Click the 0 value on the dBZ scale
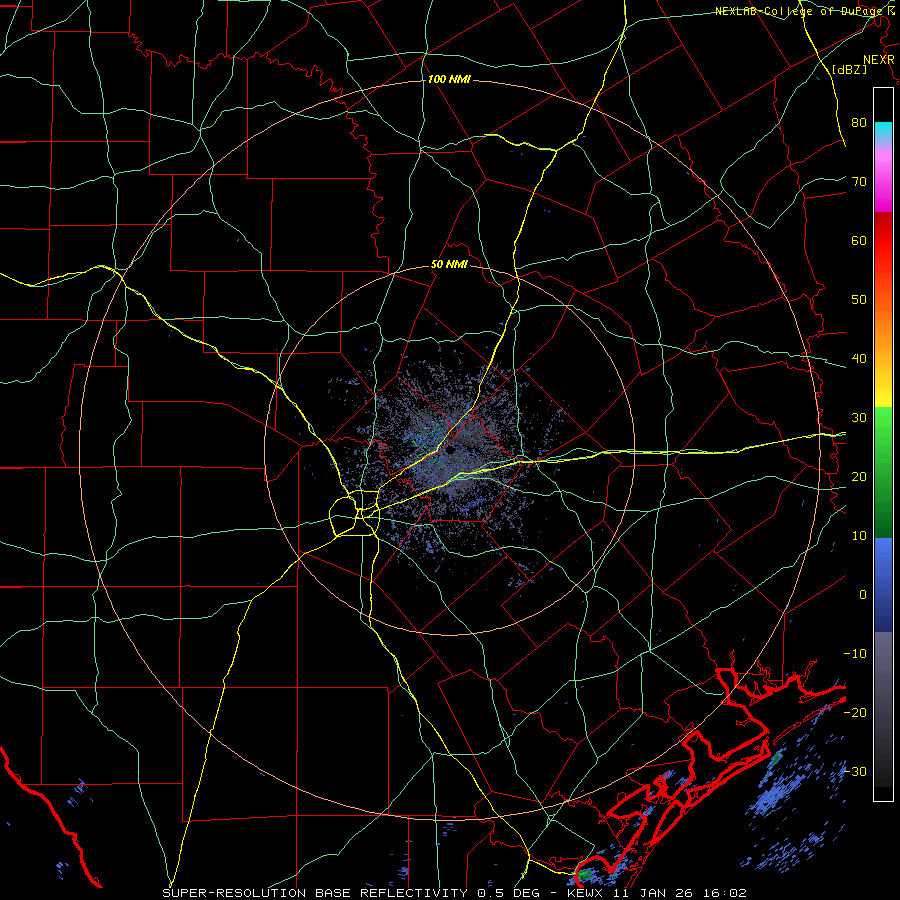900x900 pixels. [x=863, y=595]
